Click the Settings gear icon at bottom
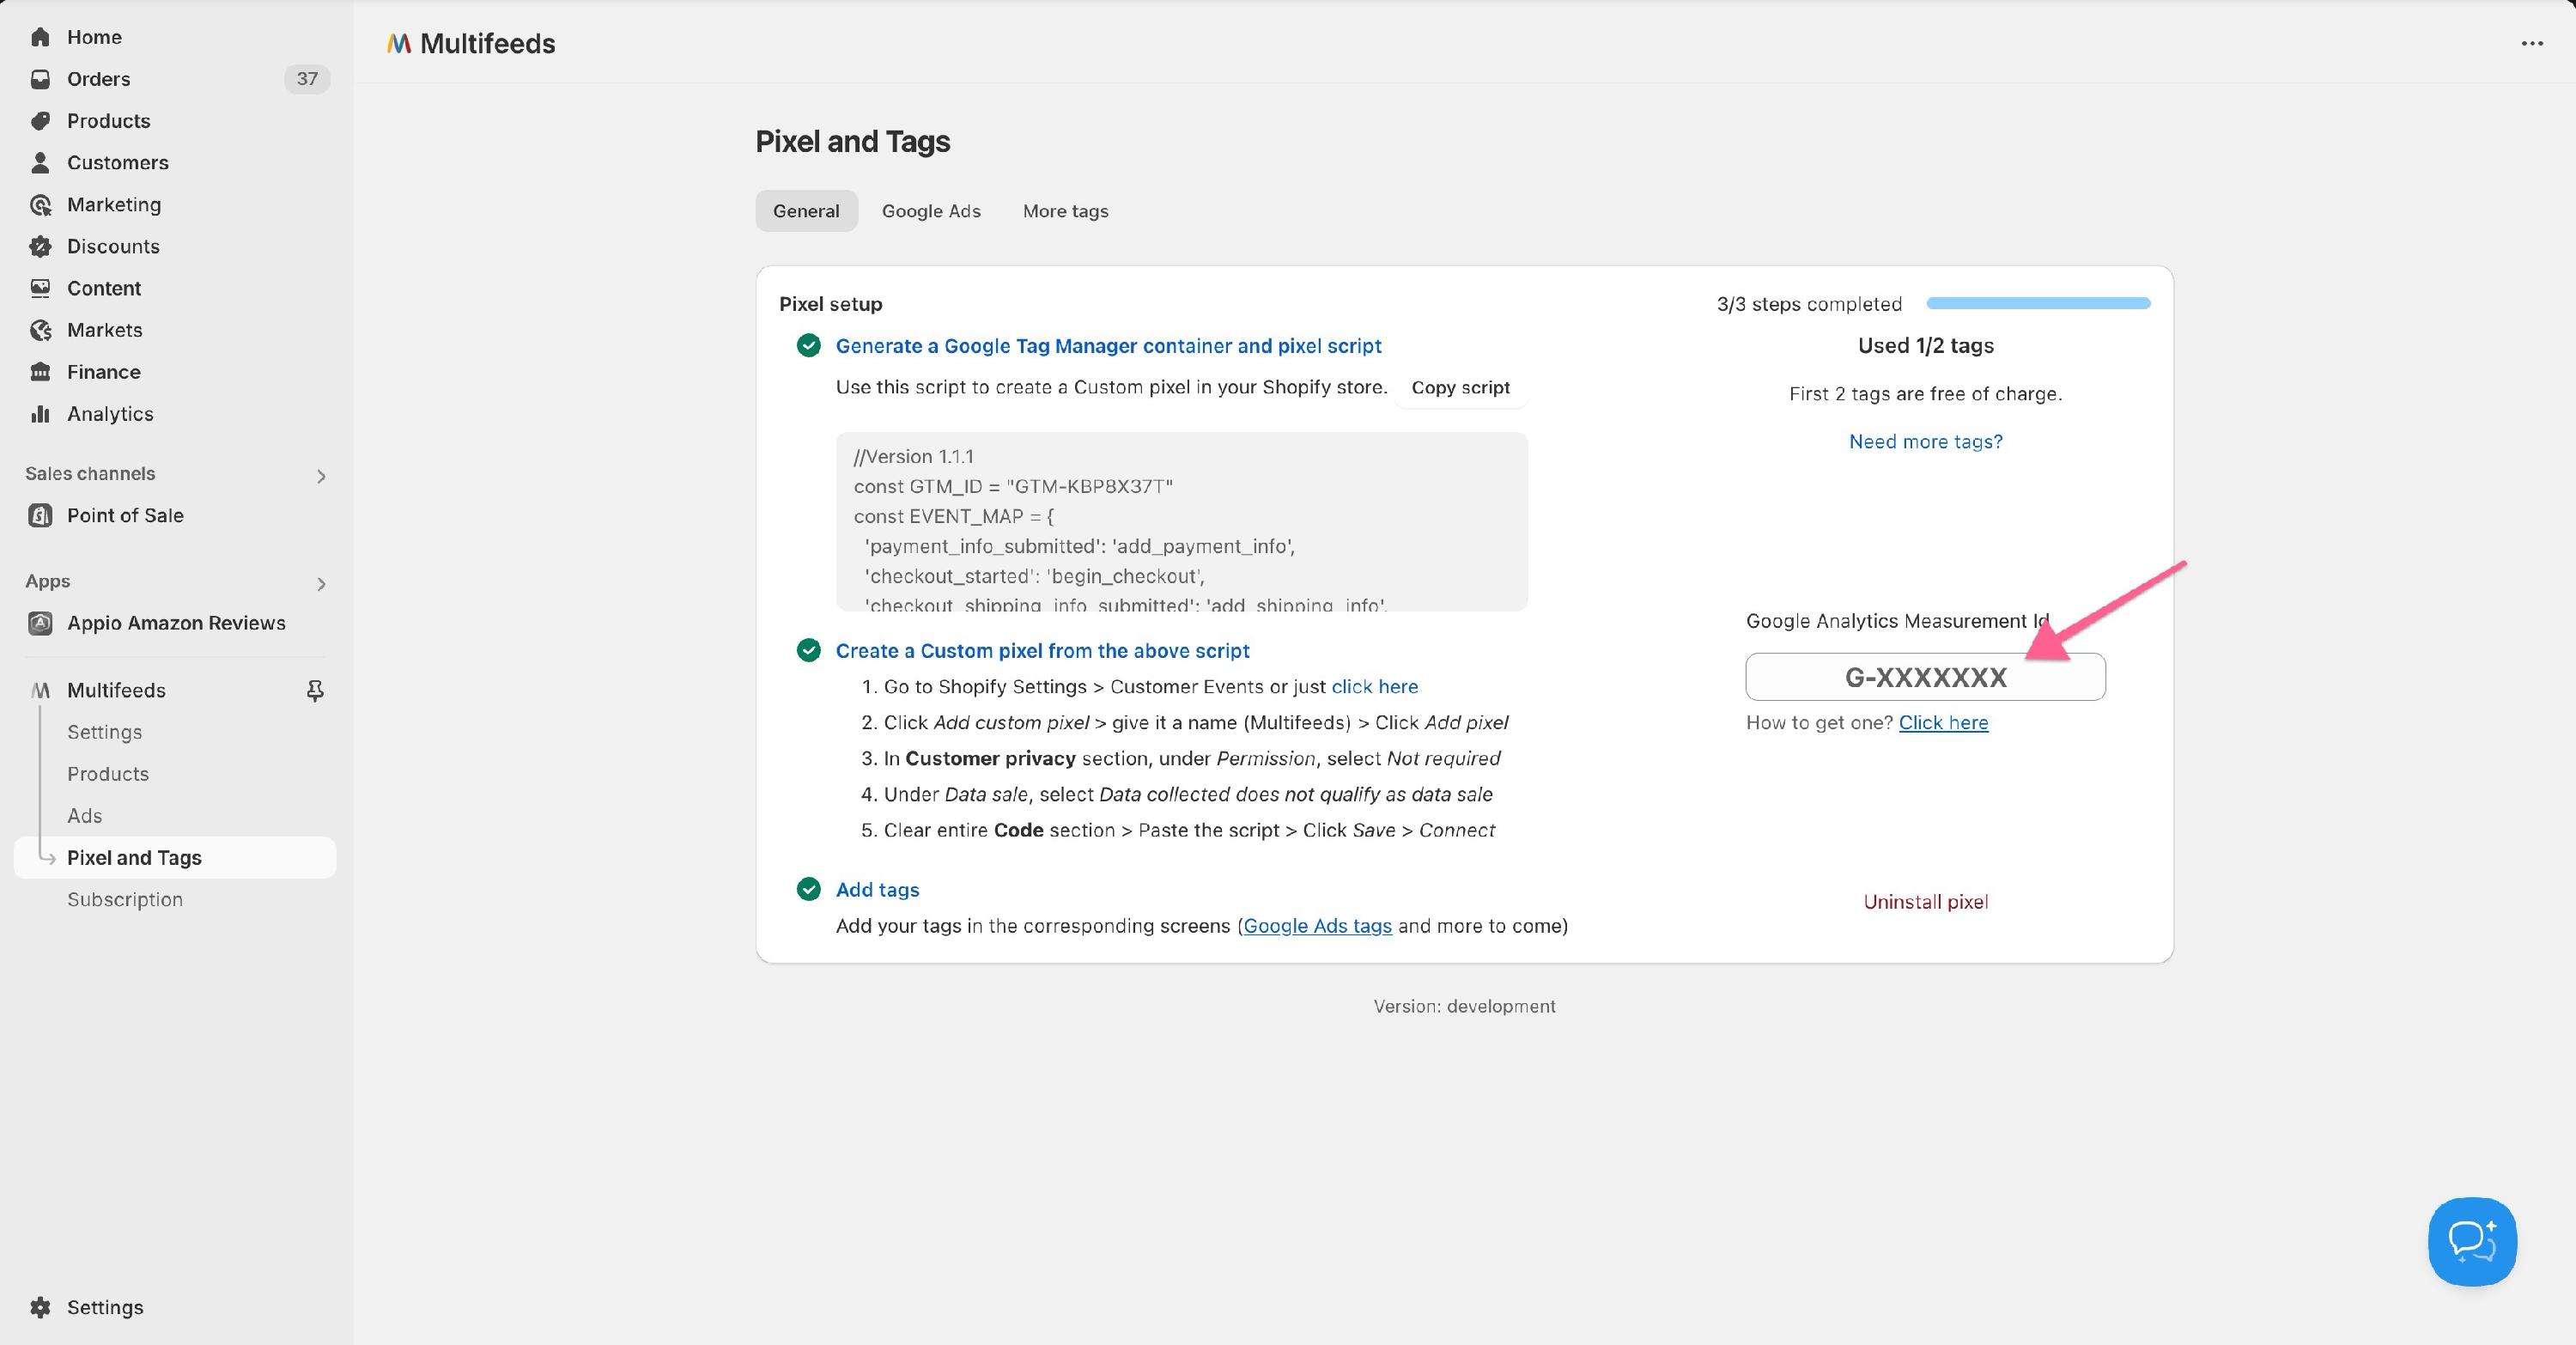 40,1307
